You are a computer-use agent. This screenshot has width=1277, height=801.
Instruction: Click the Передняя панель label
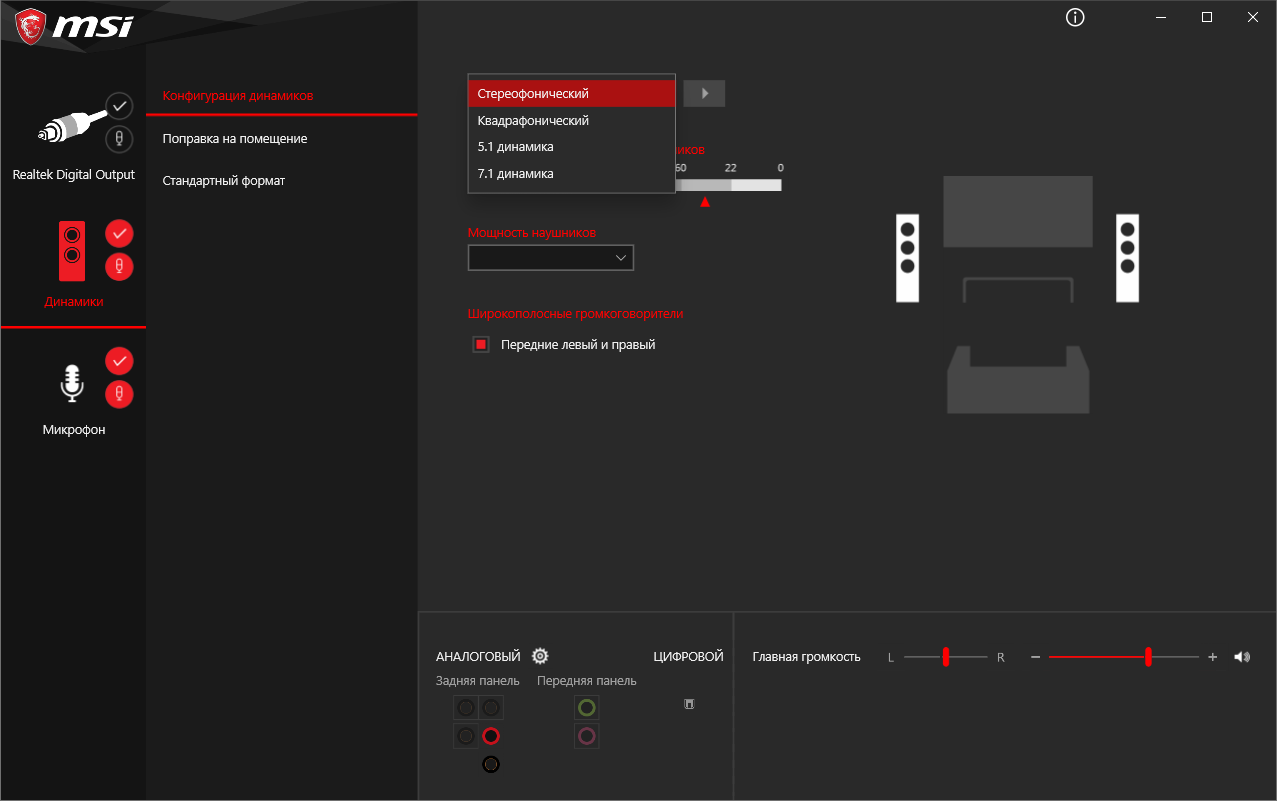pos(587,681)
